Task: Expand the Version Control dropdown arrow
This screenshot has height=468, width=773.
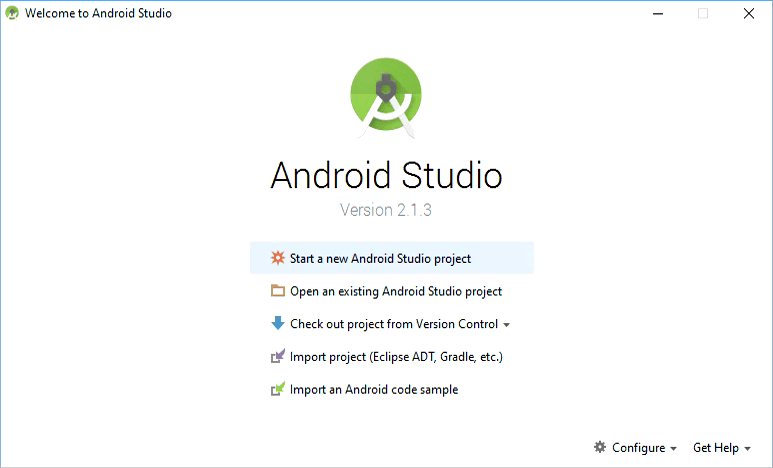Action: (x=506, y=324)
